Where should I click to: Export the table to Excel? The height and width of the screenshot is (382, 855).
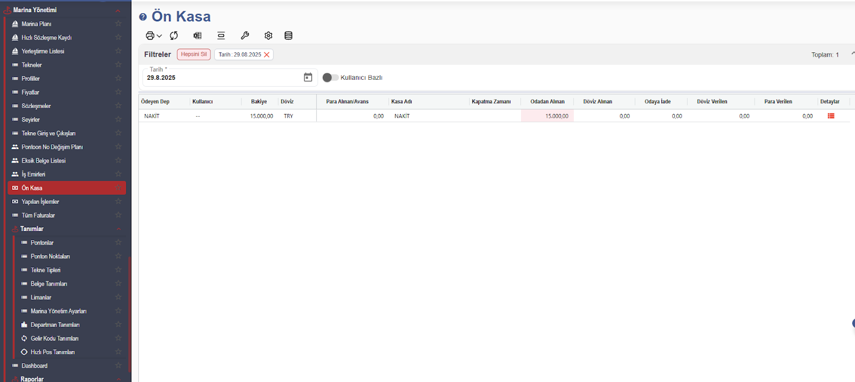point(197,35)
